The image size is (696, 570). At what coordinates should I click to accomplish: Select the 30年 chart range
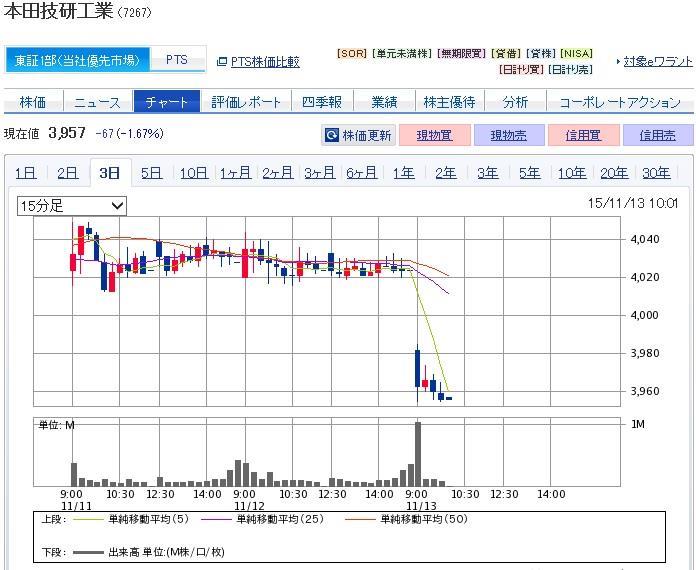coord(656,172)
